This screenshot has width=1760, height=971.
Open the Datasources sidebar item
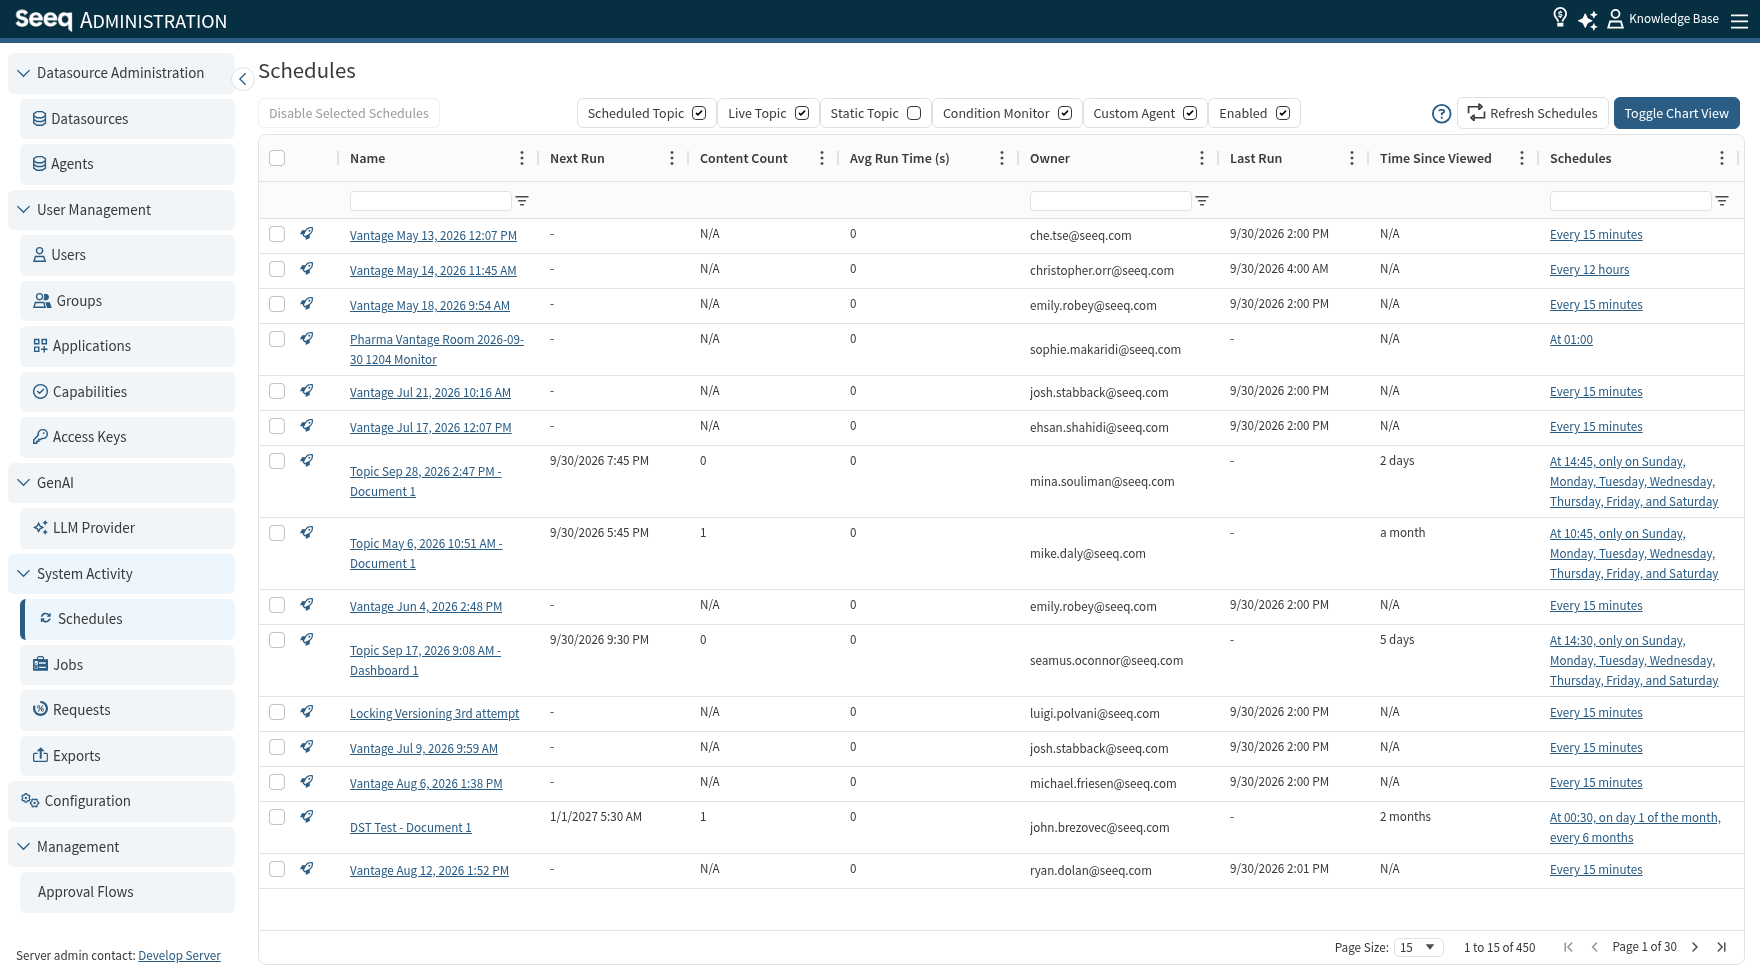click(128, 119)
